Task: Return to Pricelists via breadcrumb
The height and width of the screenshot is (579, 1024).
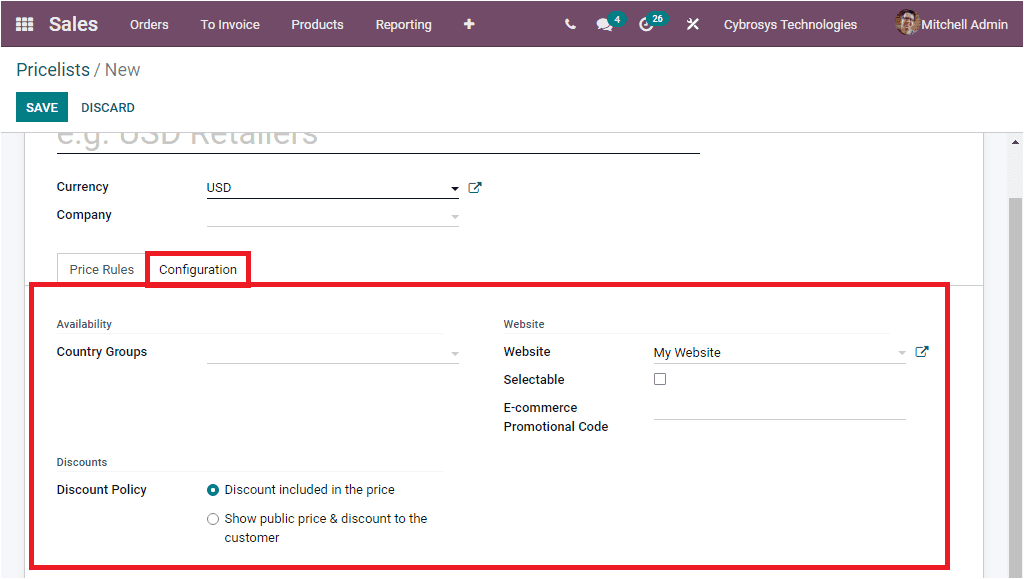Action: 53,69
